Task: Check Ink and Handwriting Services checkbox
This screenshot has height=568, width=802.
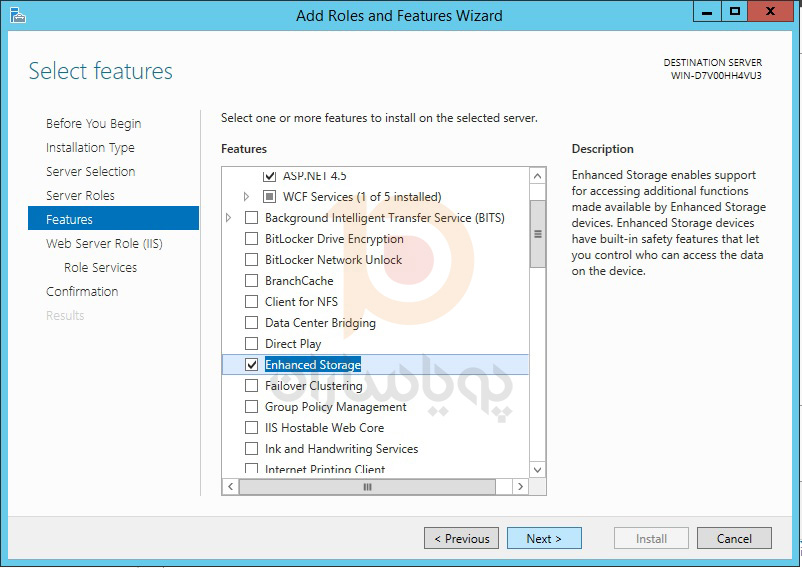Action: tap(251, 448)
